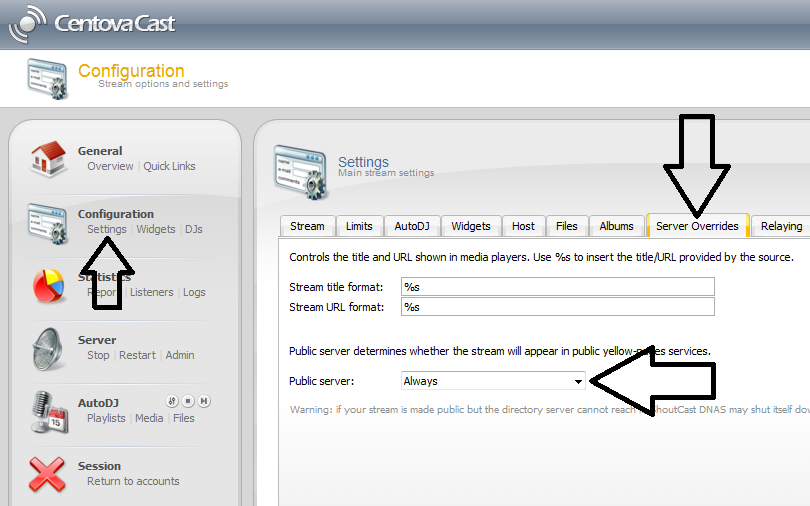Click the AutoDJ music-note control icon
The width and height of the screenshot is (810, 506).
pyautogui.click(x=172, y=401)
